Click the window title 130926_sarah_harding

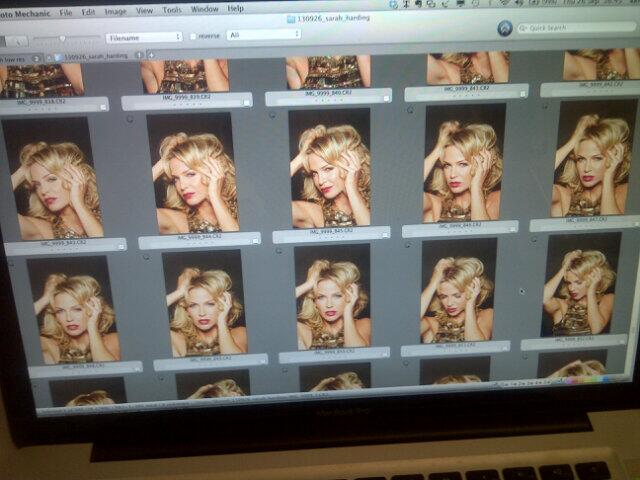(333, 18)
